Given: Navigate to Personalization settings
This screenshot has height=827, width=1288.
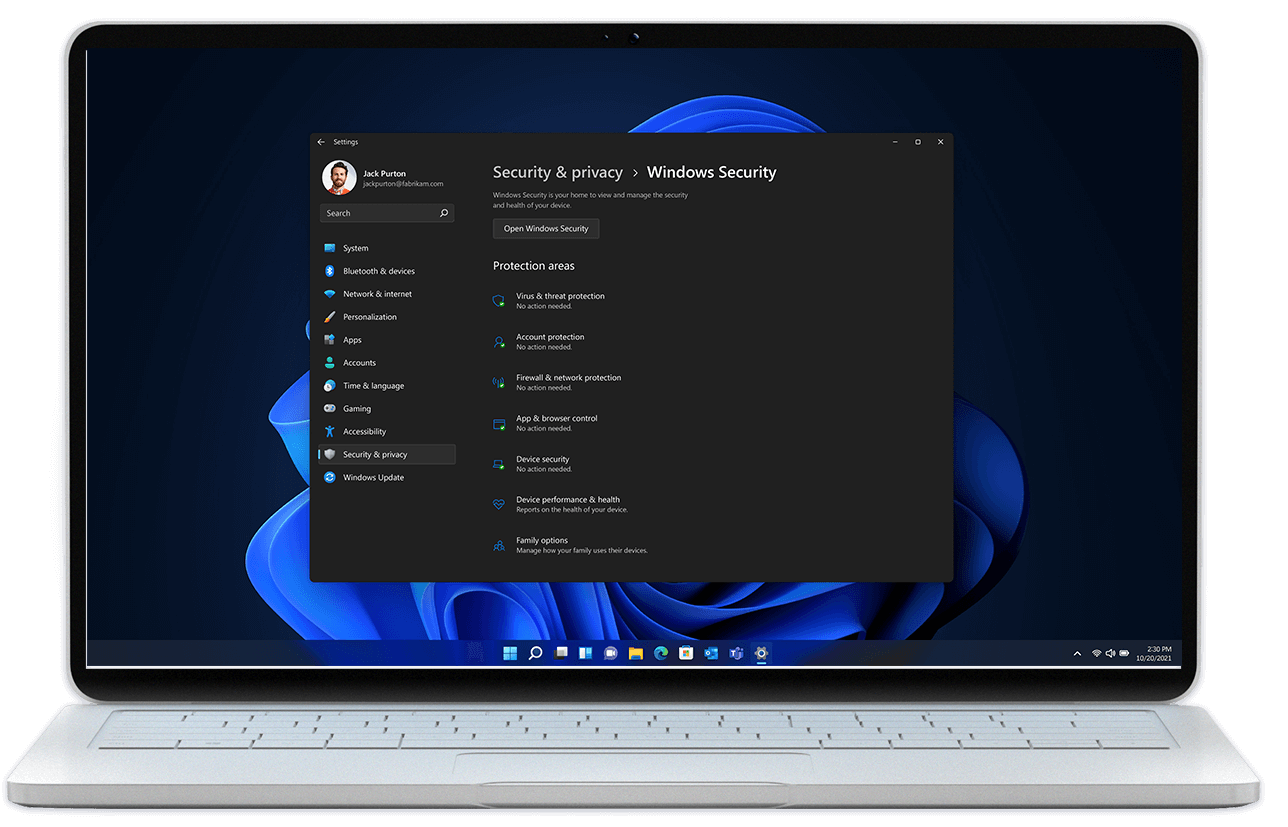Looking at the screenshot, I should (369, 317).
